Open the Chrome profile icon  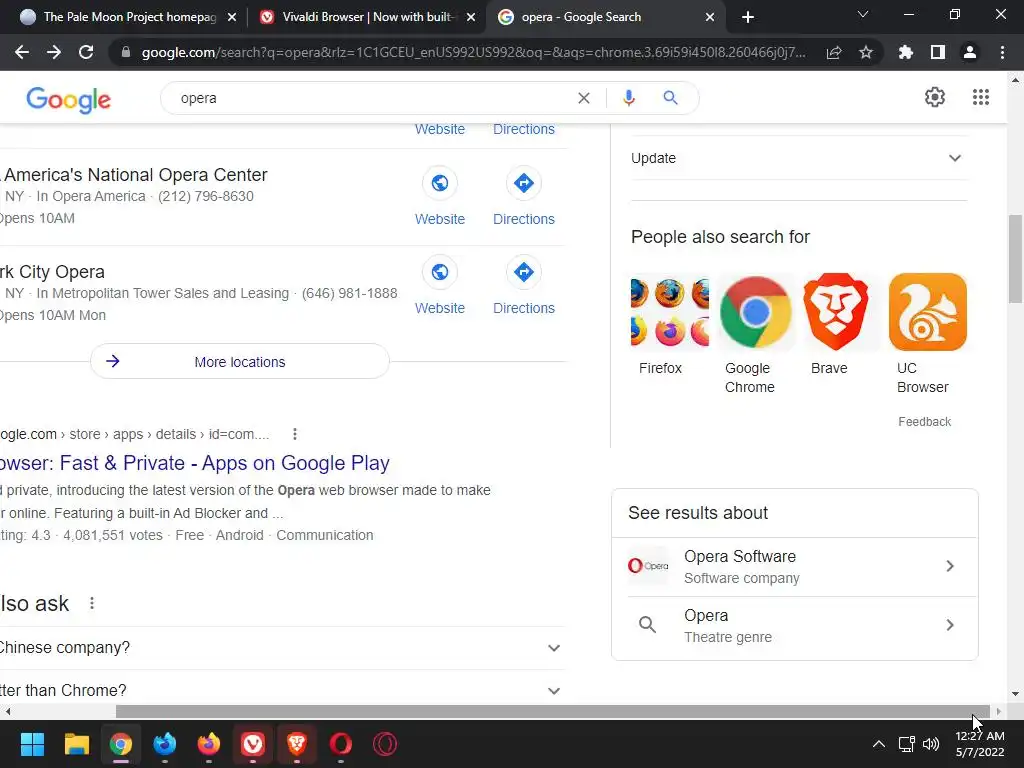pyautogui.click(x=970, y=52)
